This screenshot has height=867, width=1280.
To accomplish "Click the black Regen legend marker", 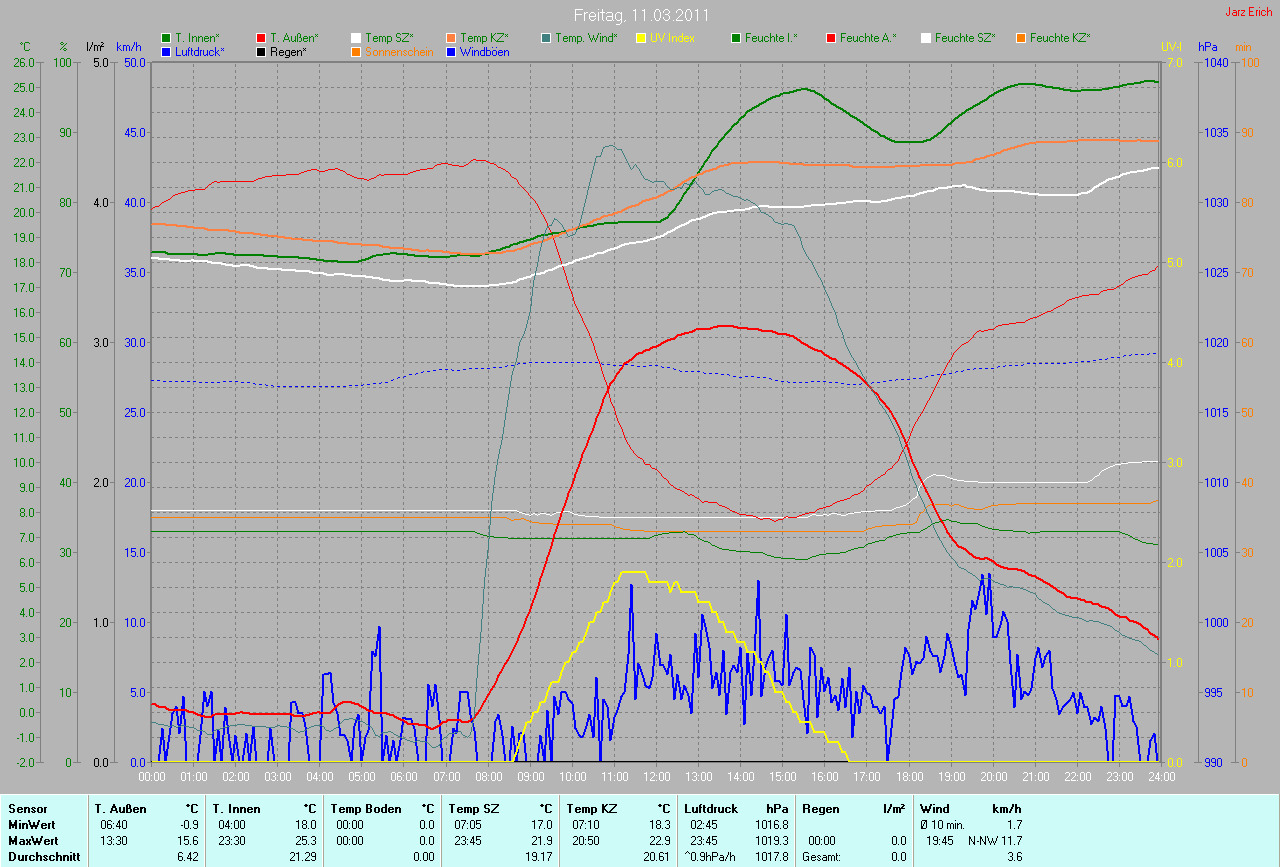I will tap(262, 51).
